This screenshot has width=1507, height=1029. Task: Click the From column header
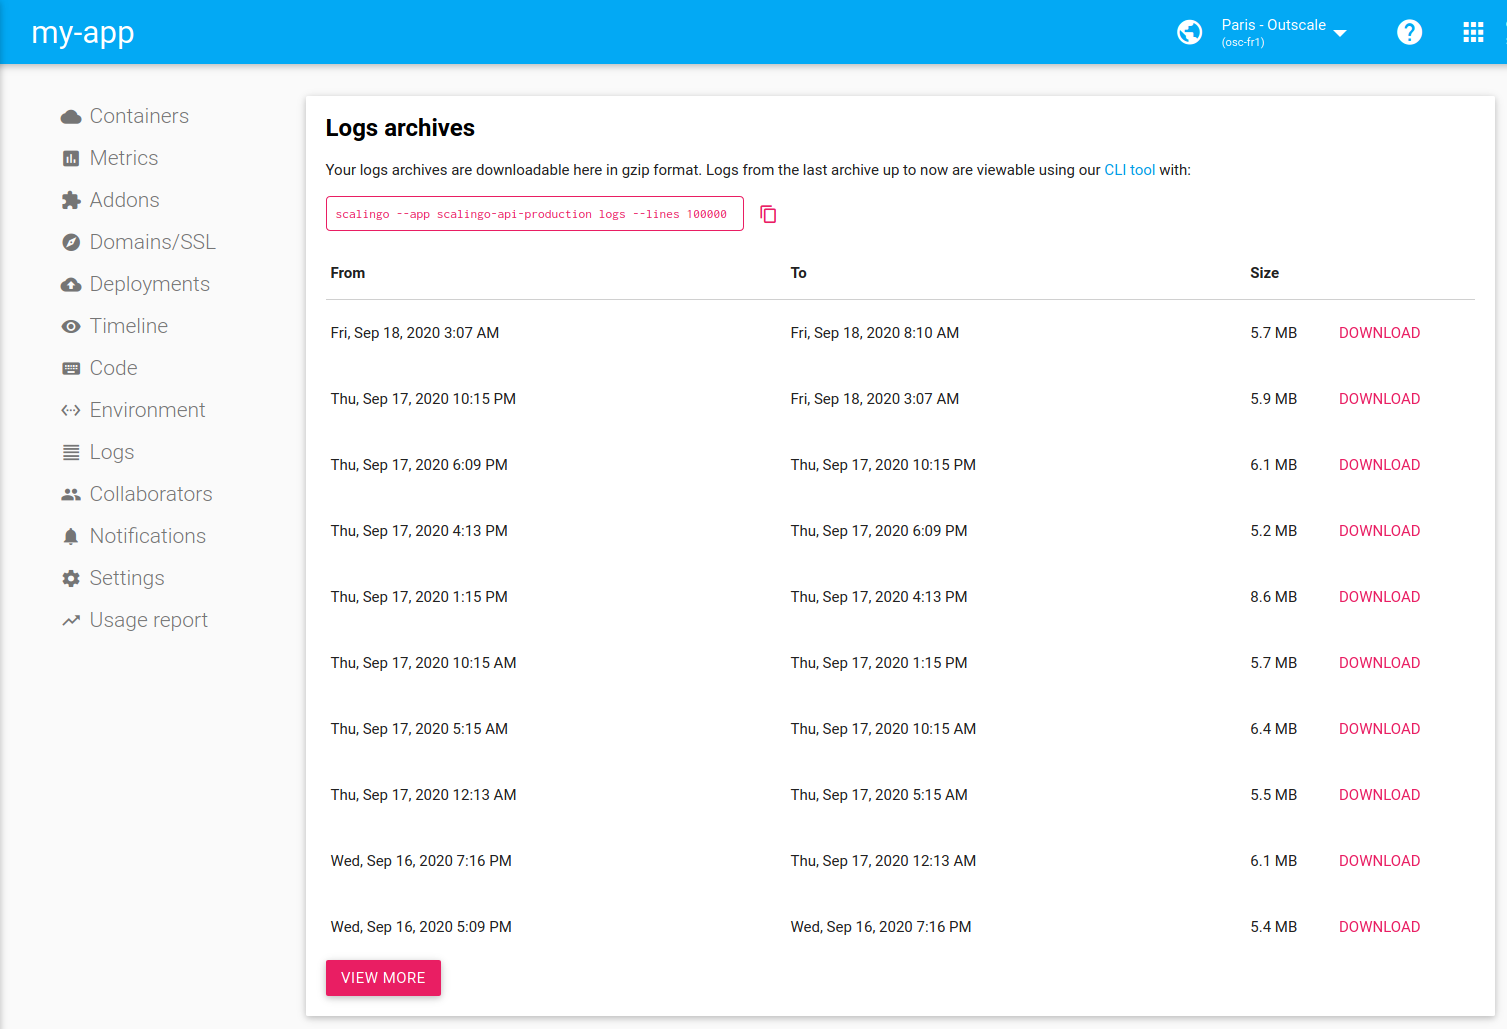click(348, 273)
